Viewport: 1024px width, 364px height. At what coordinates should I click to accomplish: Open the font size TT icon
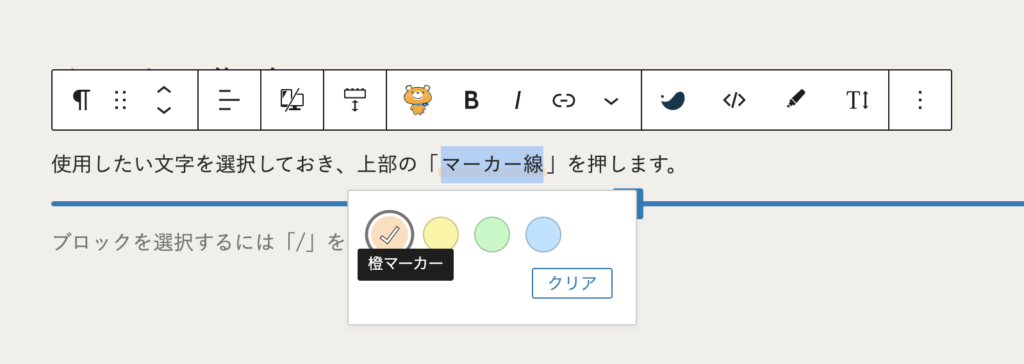857,100
